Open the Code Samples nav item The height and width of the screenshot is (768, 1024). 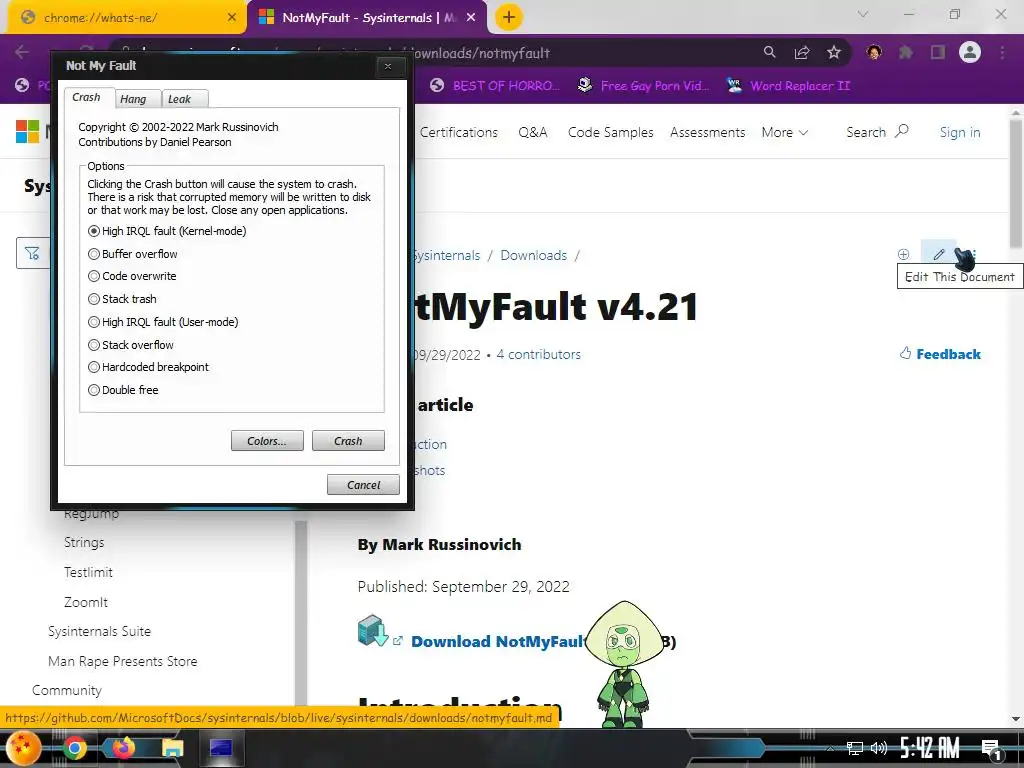coord(611,133)
